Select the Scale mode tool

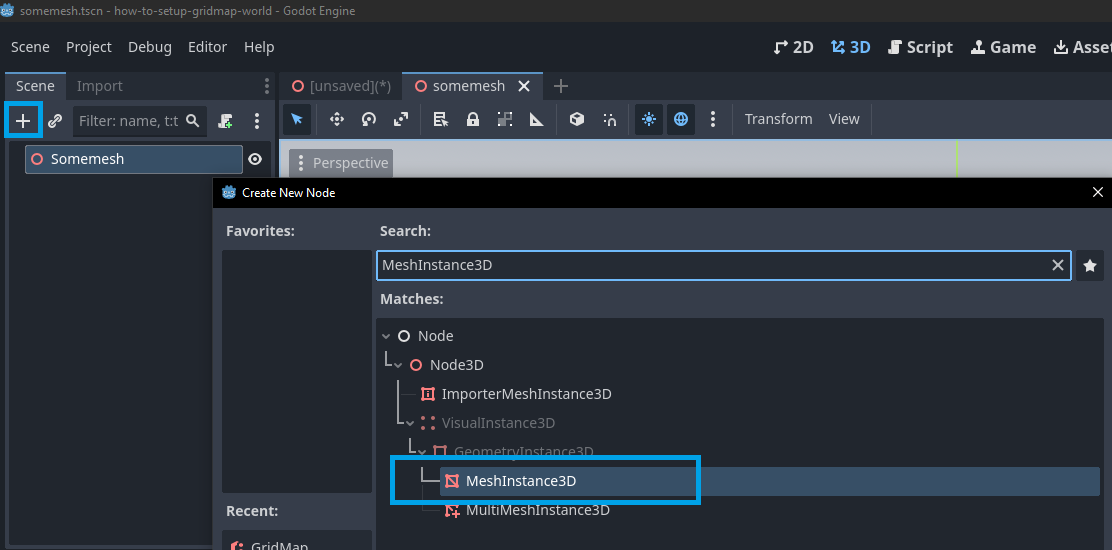point(401,119)
